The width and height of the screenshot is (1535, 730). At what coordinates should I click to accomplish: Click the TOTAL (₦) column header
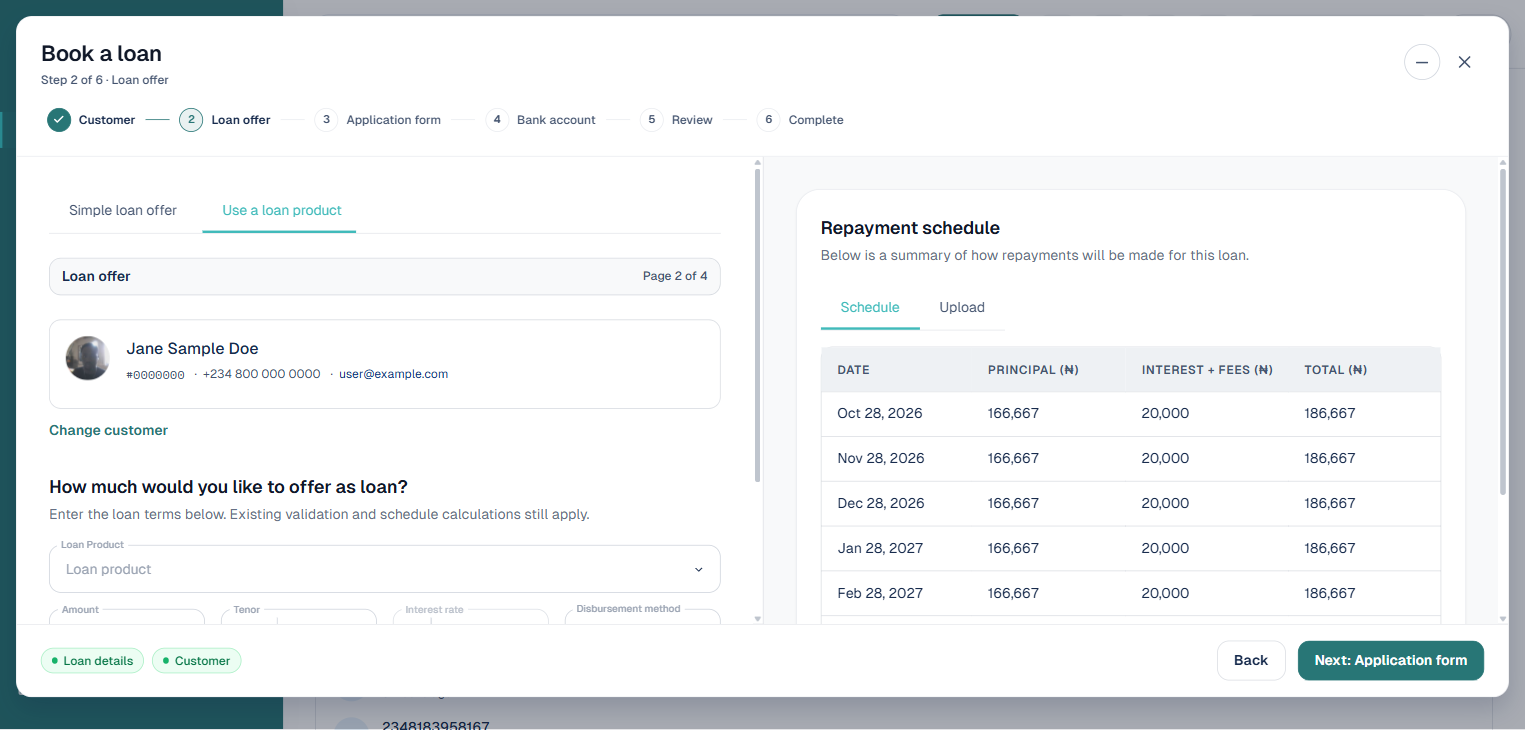click(x=1336, y=370)
